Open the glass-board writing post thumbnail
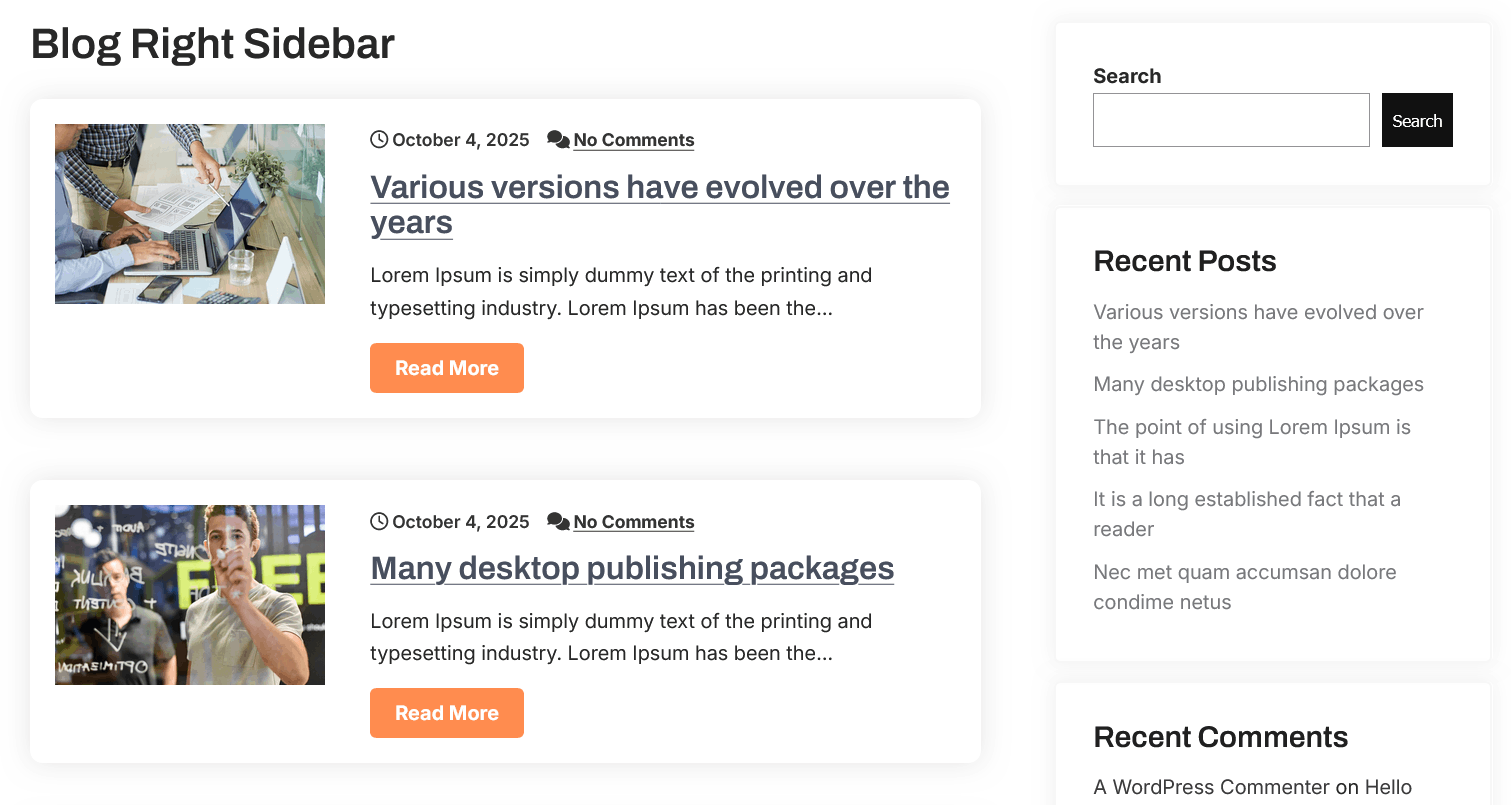The image size is (1511, 805). coord(190,595)
